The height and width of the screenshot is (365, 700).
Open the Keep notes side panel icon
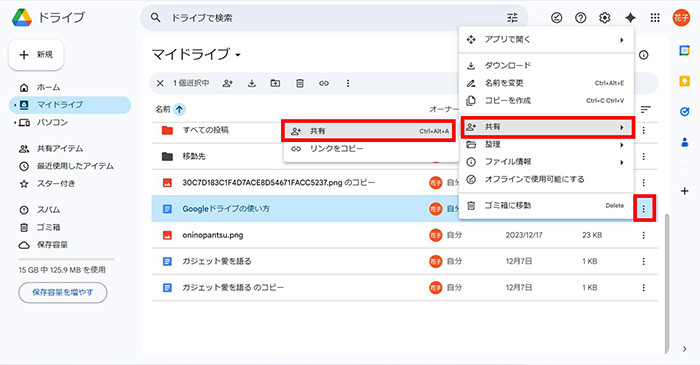pos(684,81)
